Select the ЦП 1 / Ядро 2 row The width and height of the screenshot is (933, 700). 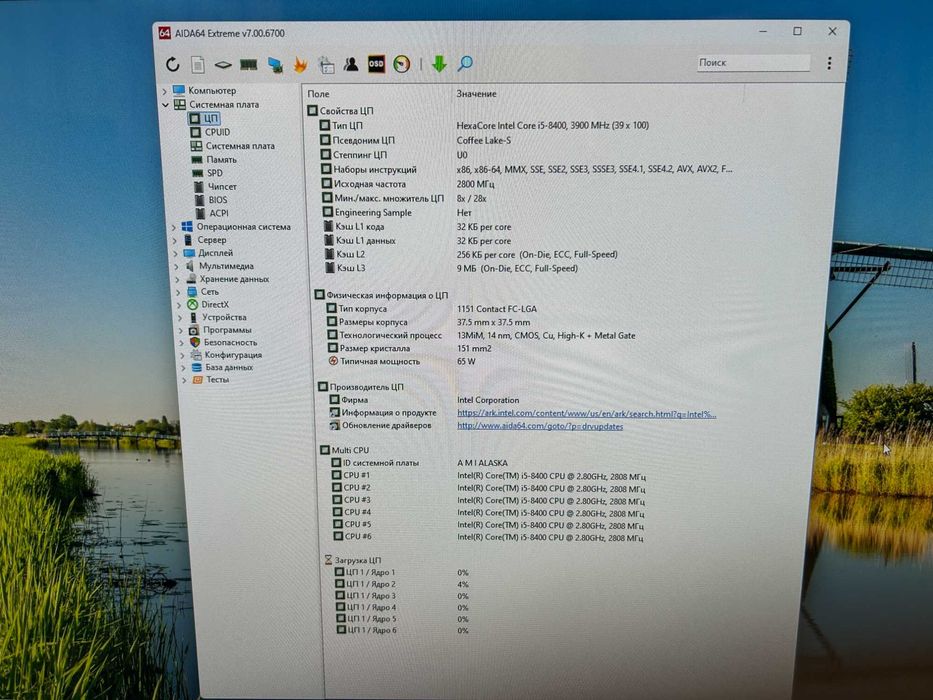pyautogui.click(x=402, y=584)
